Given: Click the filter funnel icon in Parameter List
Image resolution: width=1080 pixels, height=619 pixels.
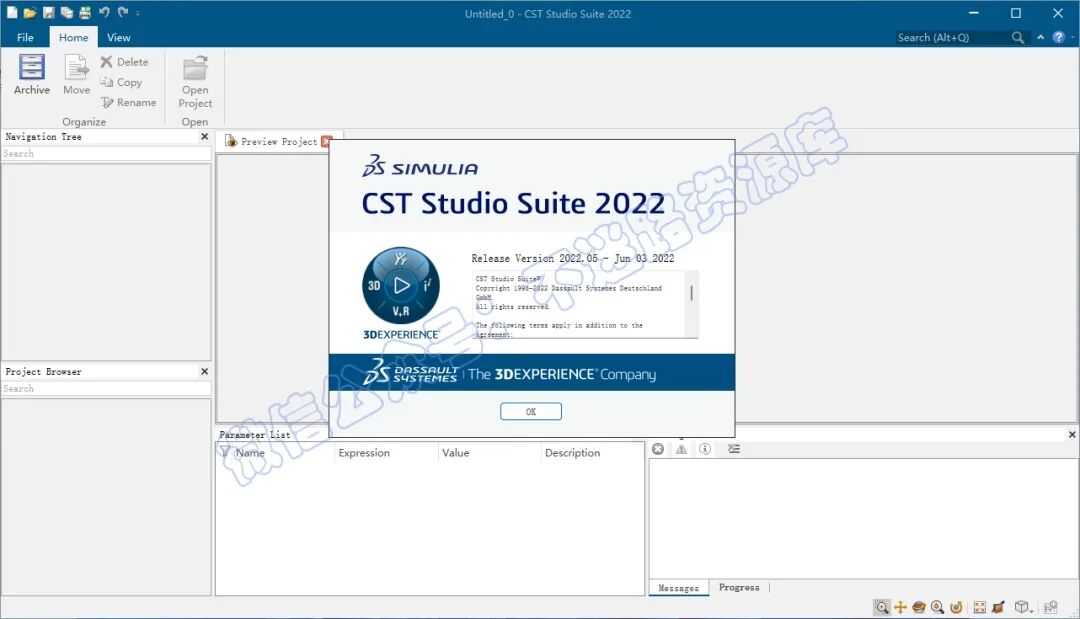Looking at the screenshot, I should click(225, 452).
